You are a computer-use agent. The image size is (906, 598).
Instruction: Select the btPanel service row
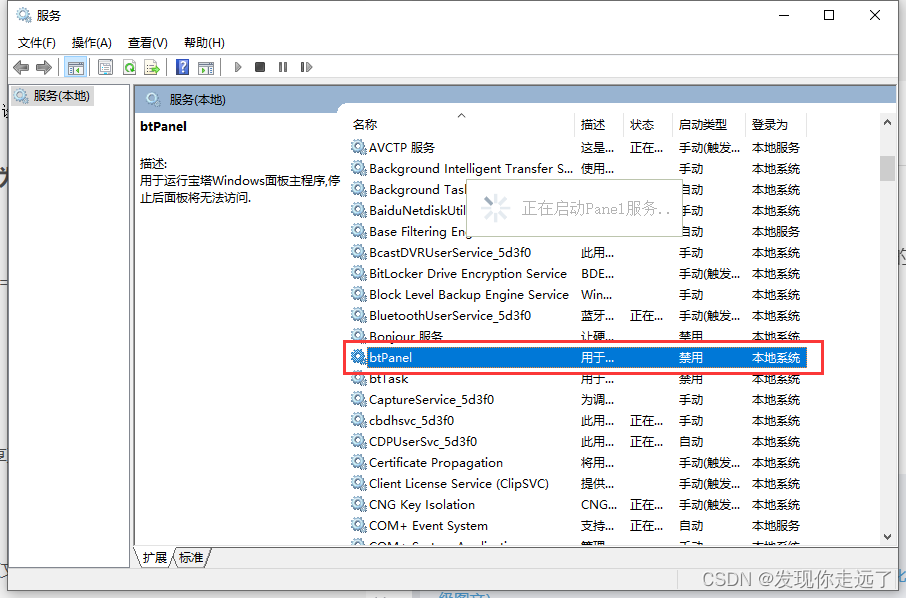tap(578, 358)
